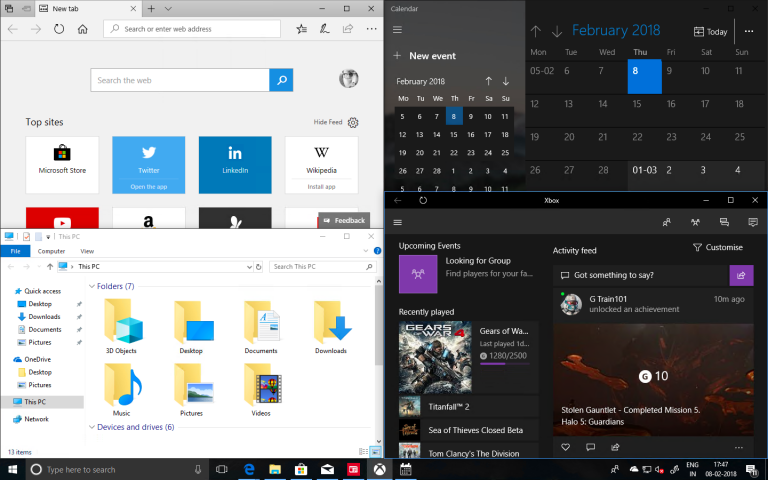This screenshot has width=768, height=480.
Task: Open Looking for Group purple tile
Action: 418,274
